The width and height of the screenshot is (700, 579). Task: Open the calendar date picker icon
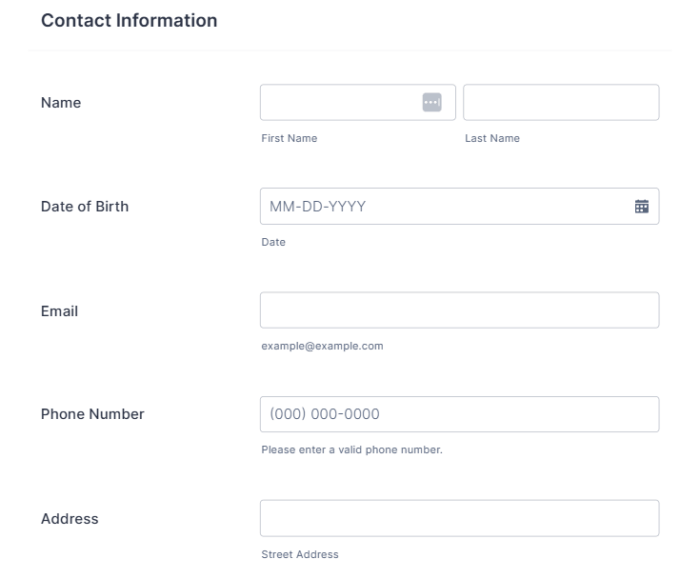pos(642,206)
